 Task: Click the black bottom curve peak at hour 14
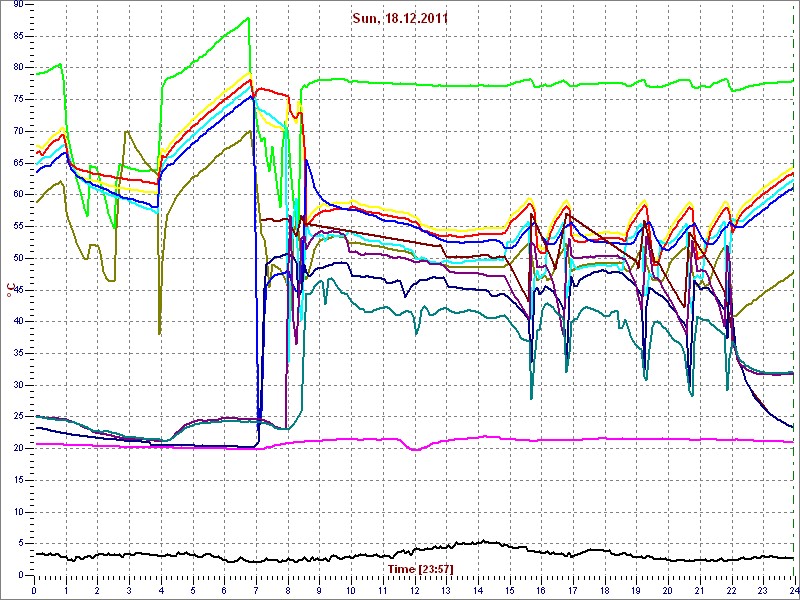(x=482, y=541)
